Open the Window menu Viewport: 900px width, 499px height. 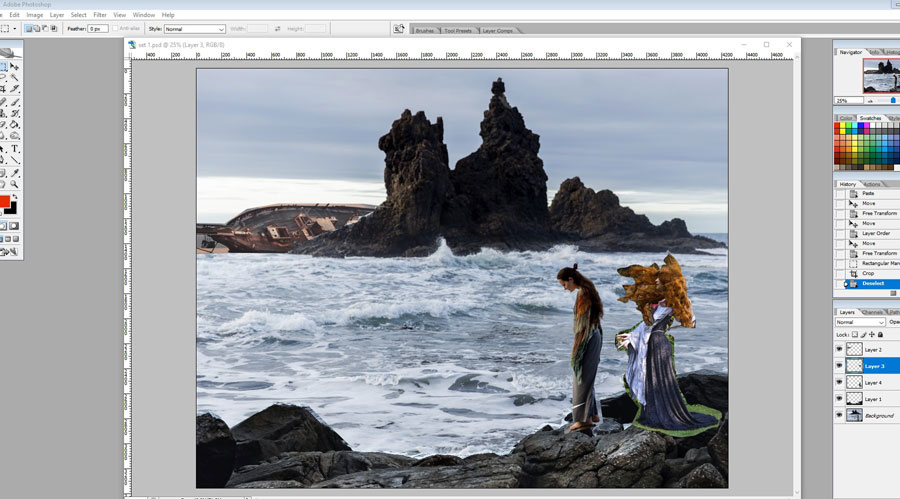[143, 15]
